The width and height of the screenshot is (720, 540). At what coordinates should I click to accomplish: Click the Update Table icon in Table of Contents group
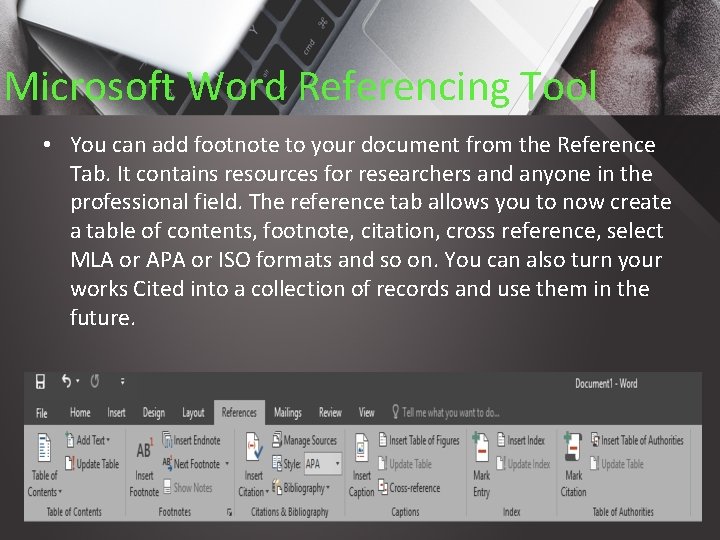70,463
